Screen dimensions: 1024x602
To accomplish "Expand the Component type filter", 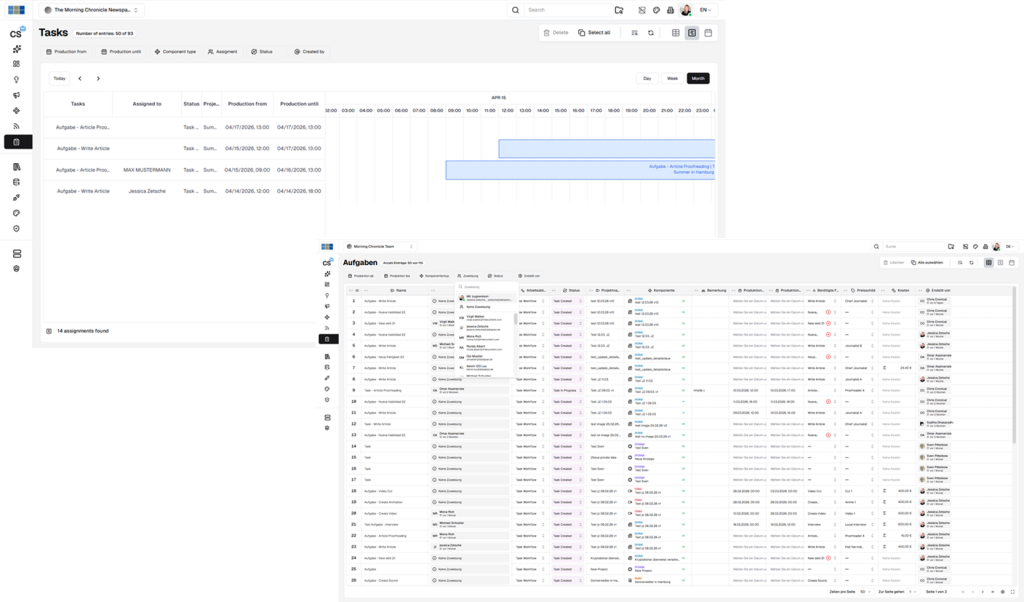I will [175, 51].
